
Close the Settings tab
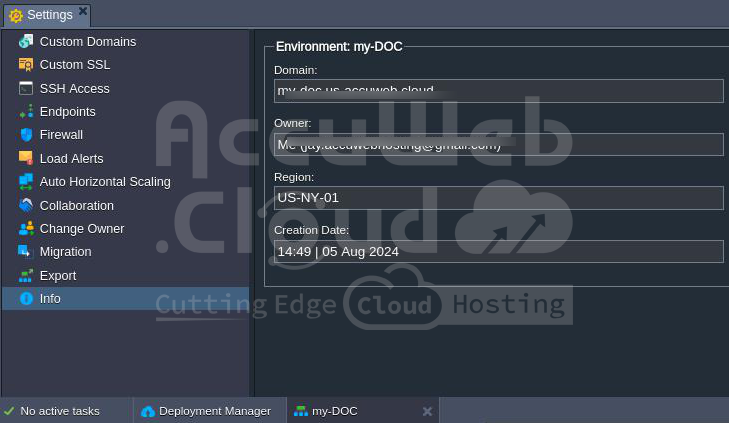(83, 11)
